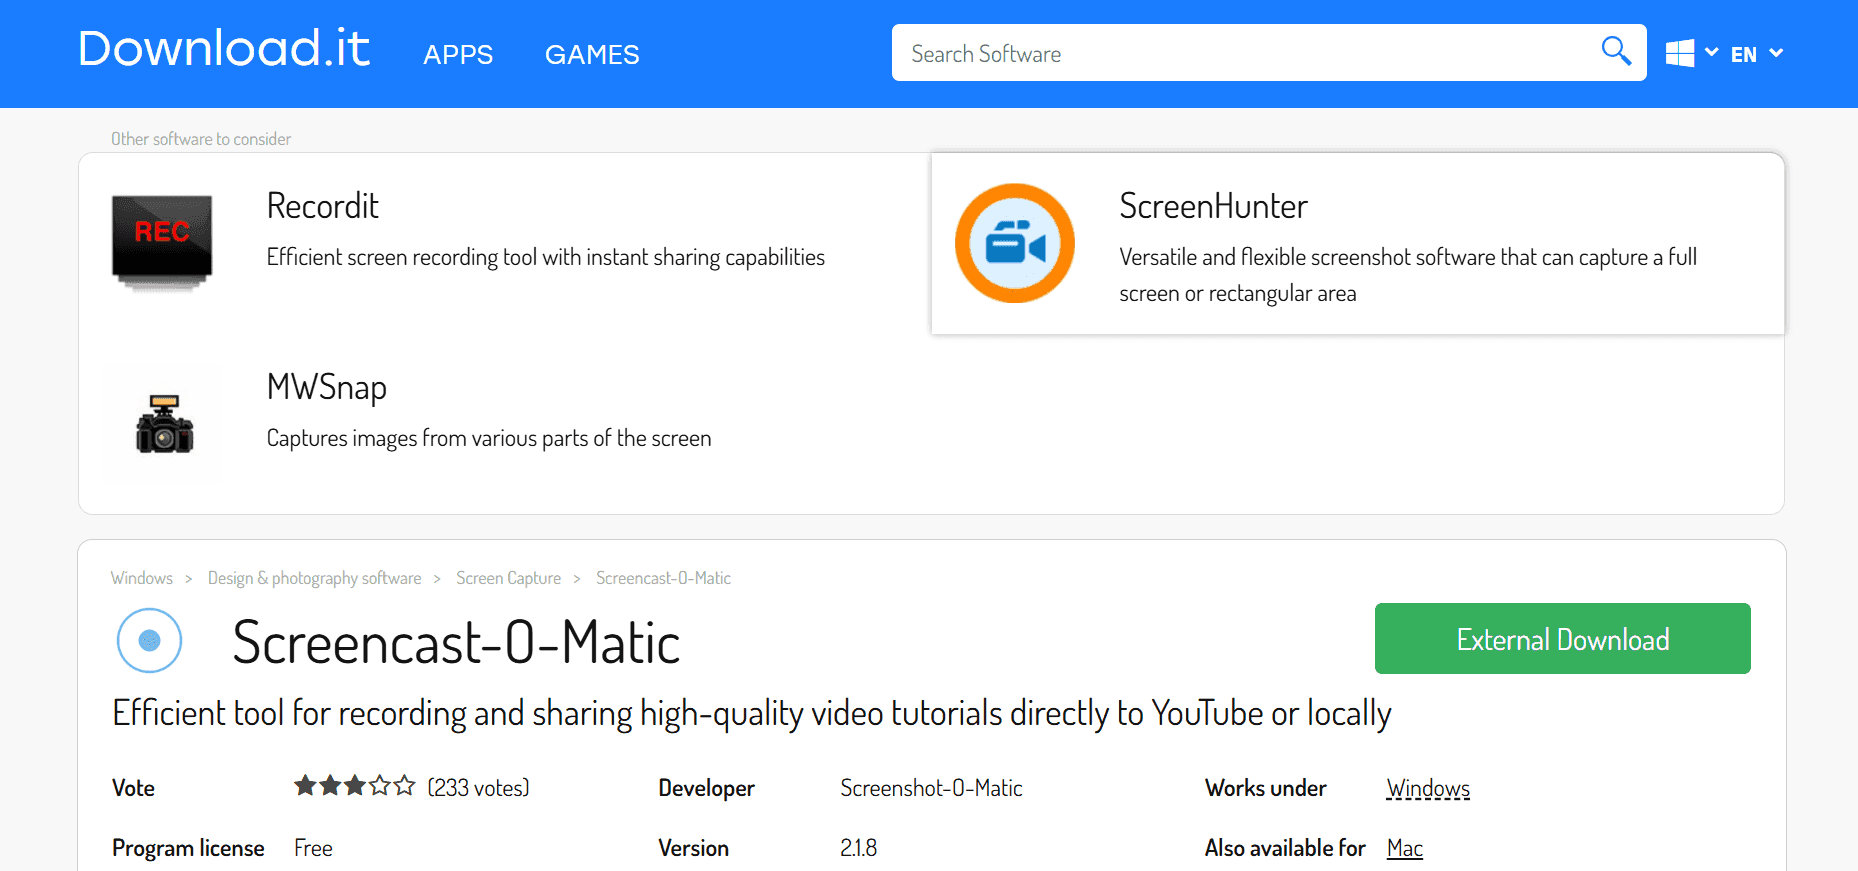The height and width of the screenshot is (871, 1858).
Task: Open the Recordit title link
Action: tap(322, 206)
